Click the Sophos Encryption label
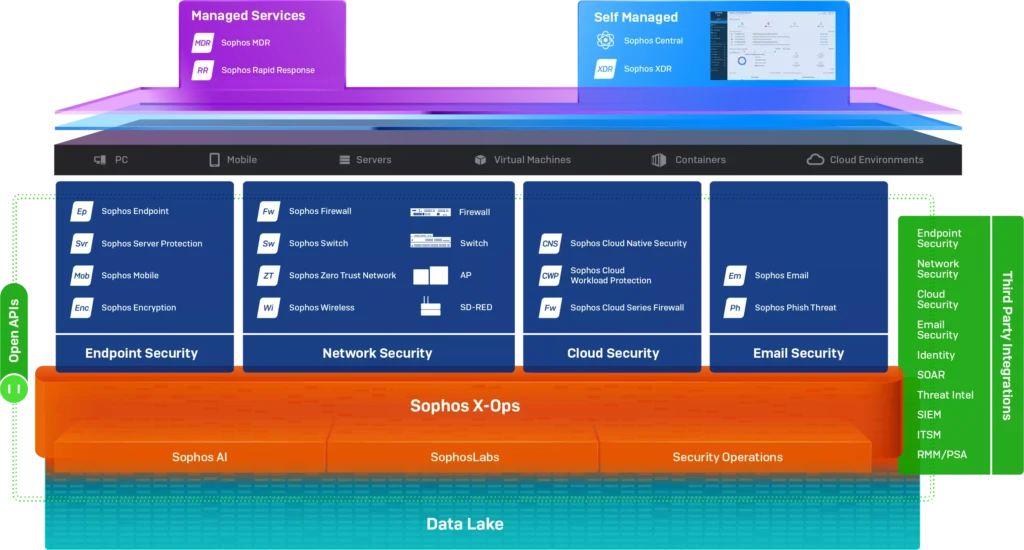The height and width of the screenshot is (550, 1024). pyautogui.click(x=138, y=308)
